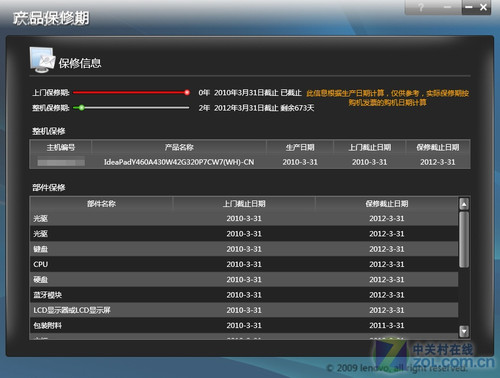Click CPU row's 2012-3-31 warranty end date
The height and width of the screenshot is (378, 500).
coord(387,264)
